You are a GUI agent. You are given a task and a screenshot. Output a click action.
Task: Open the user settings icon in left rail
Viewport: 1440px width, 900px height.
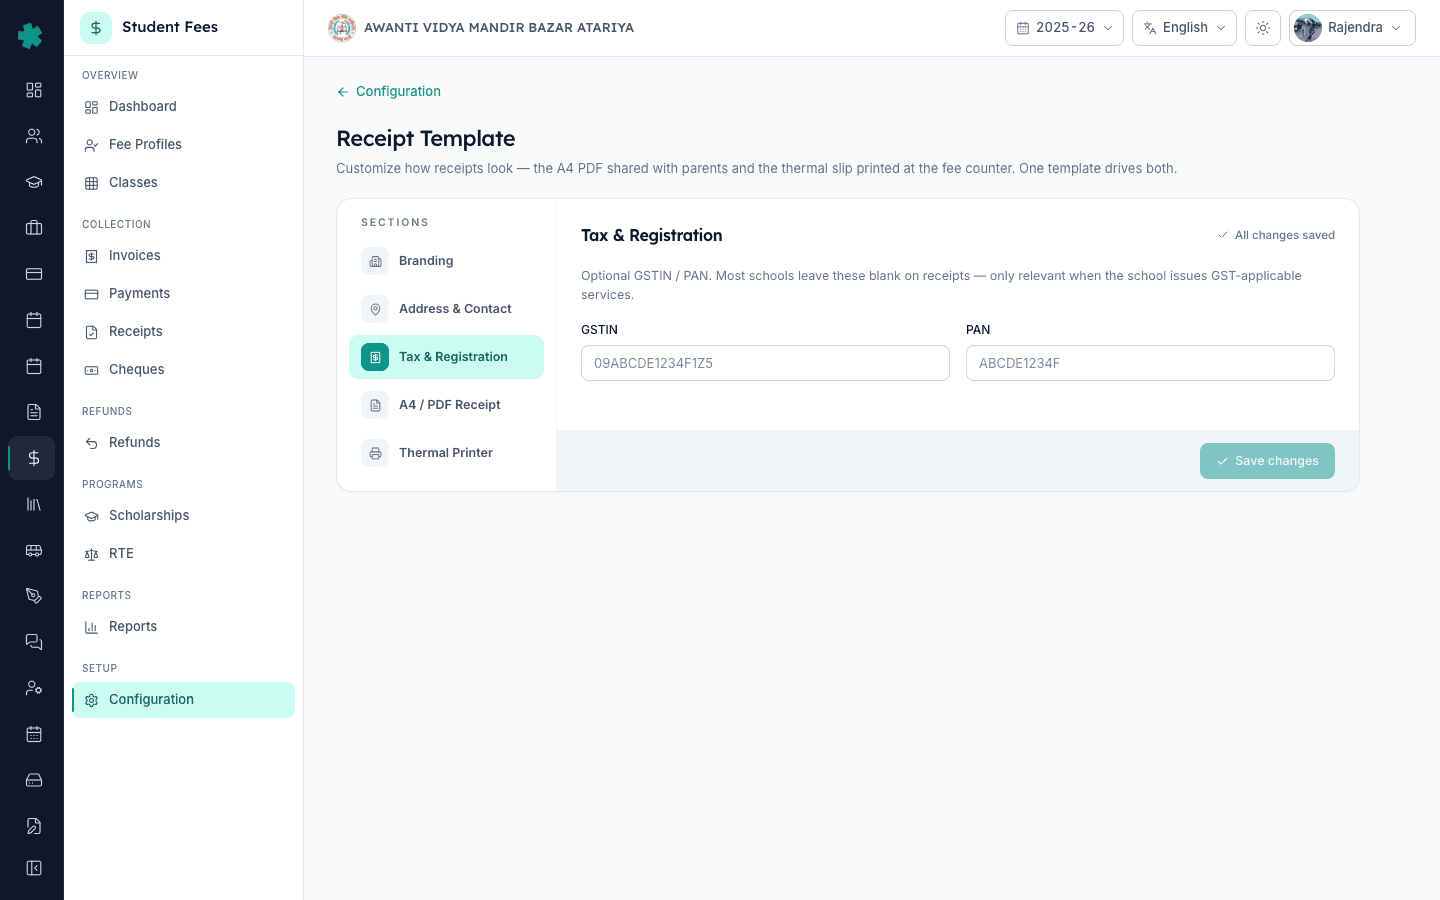click(33, 688)
